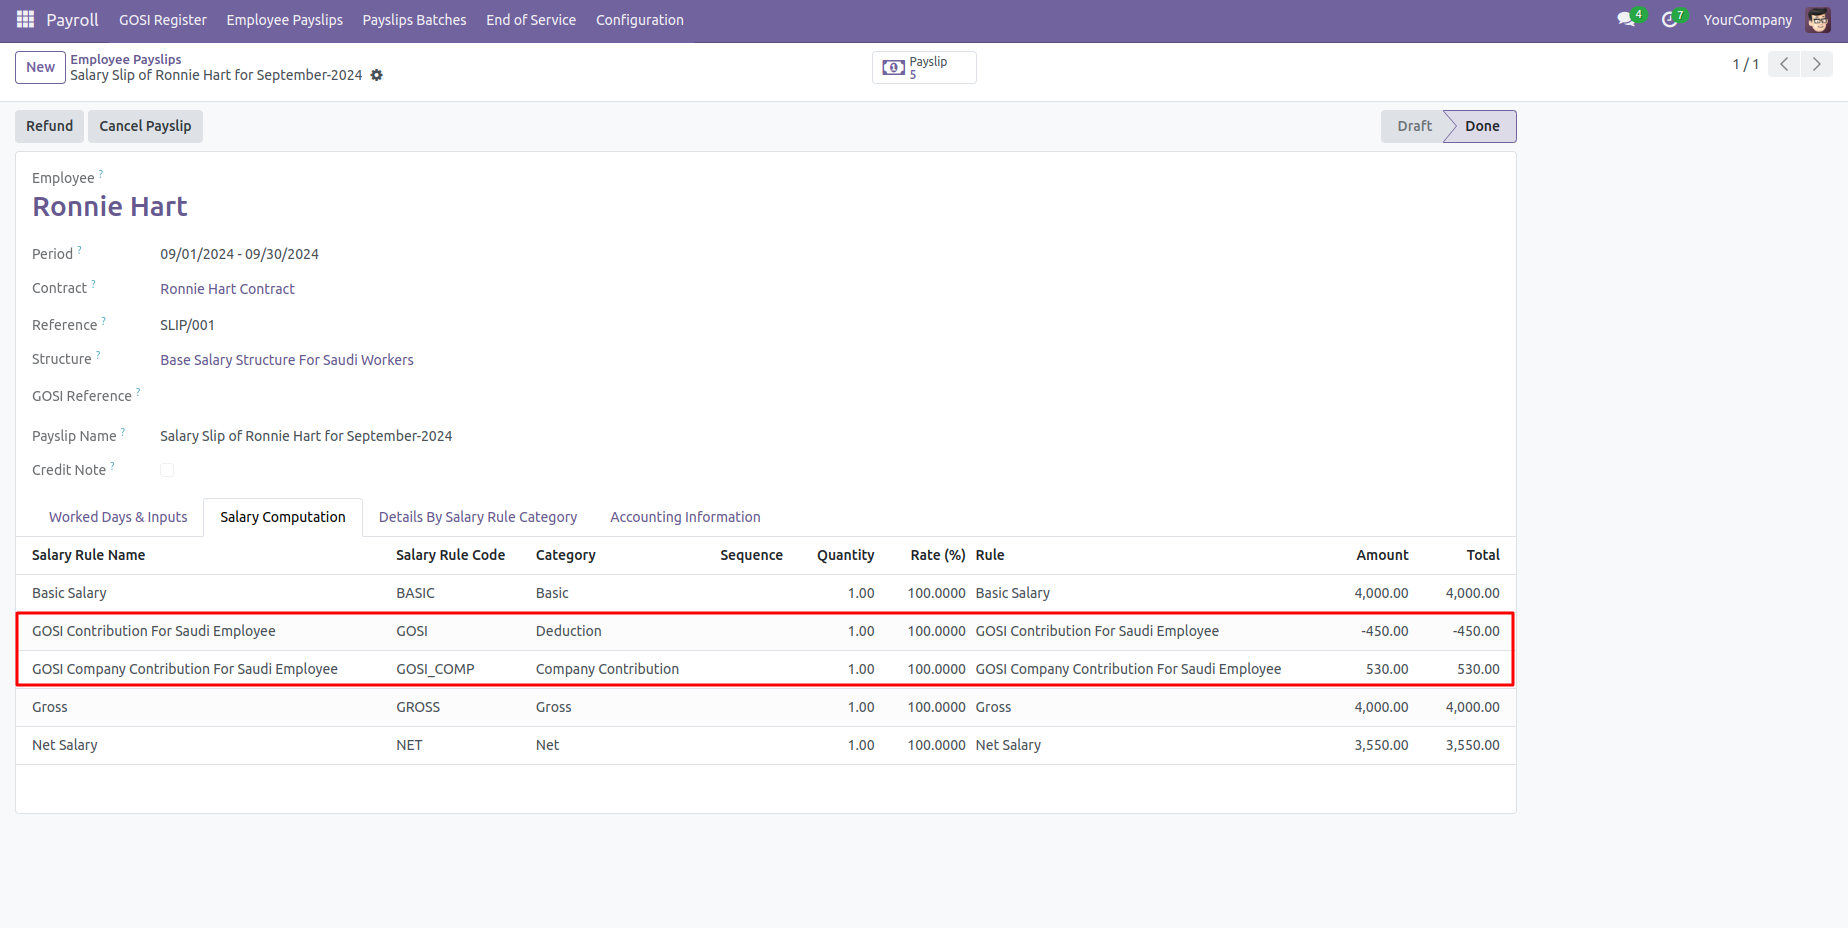This screenshot has height=928, width=1848.
Task: Open the YourCompany switcher
Action: click(1747, 20)
